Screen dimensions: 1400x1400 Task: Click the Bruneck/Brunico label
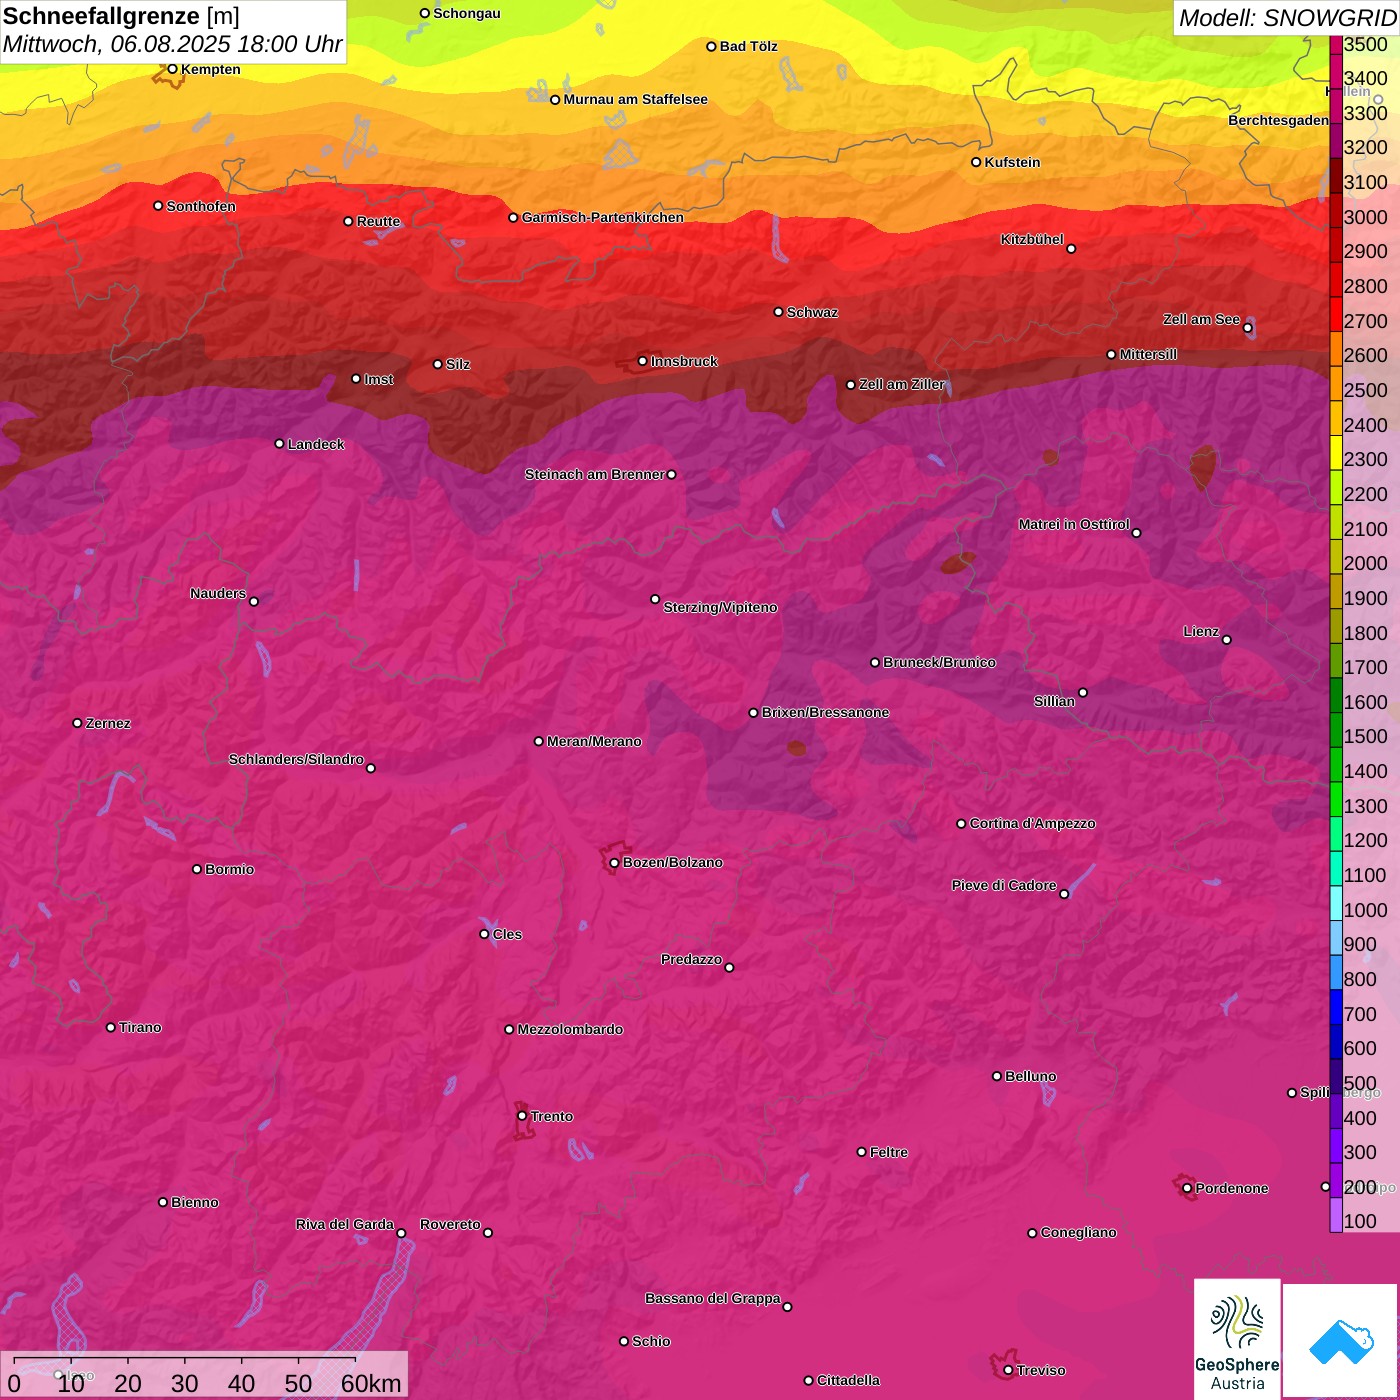(x=939, y=662)
